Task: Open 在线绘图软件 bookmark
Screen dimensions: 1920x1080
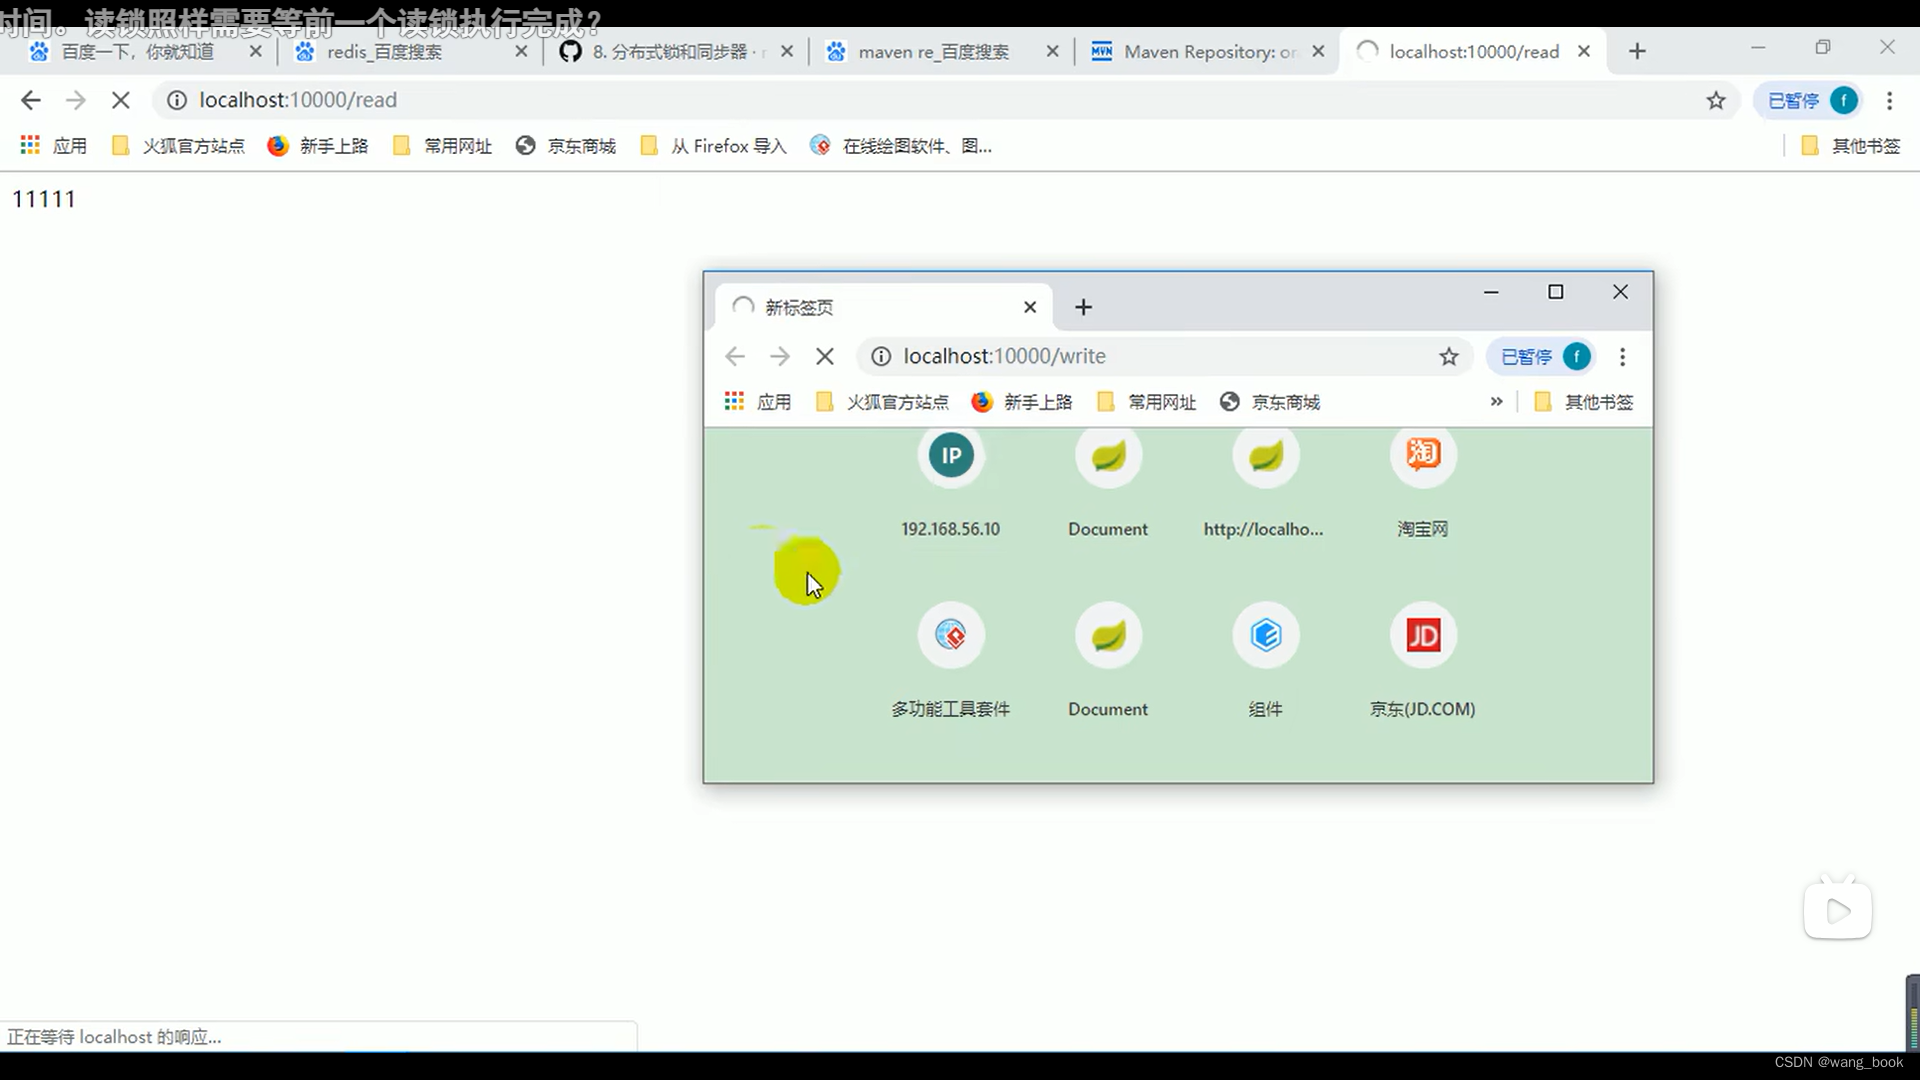Action: pos(901,146)
